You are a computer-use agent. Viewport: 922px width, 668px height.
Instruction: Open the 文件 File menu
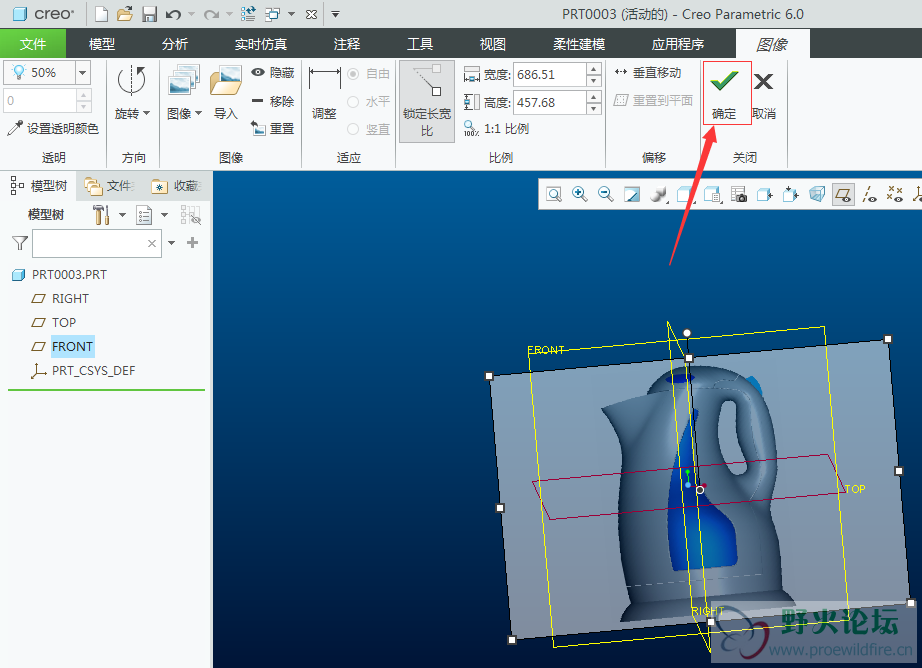33,44
